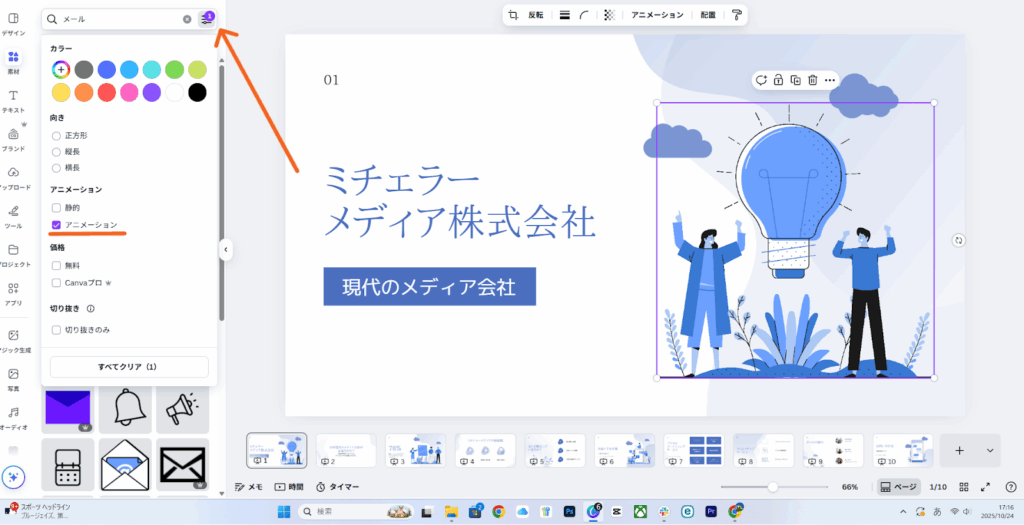Expand the dropdown arrow beside add page
This screenshot has width=1024, height=525.
coord(990,451)
